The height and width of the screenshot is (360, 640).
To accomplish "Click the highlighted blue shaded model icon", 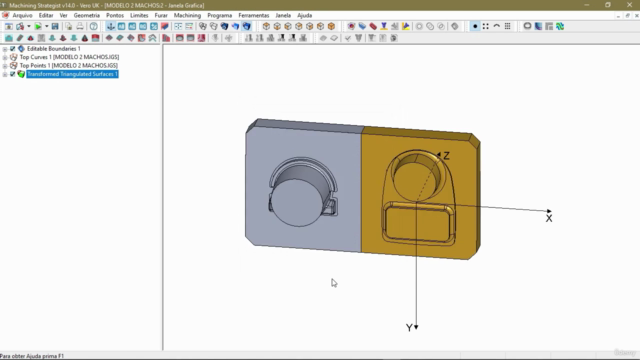I will tap(247, 27).
